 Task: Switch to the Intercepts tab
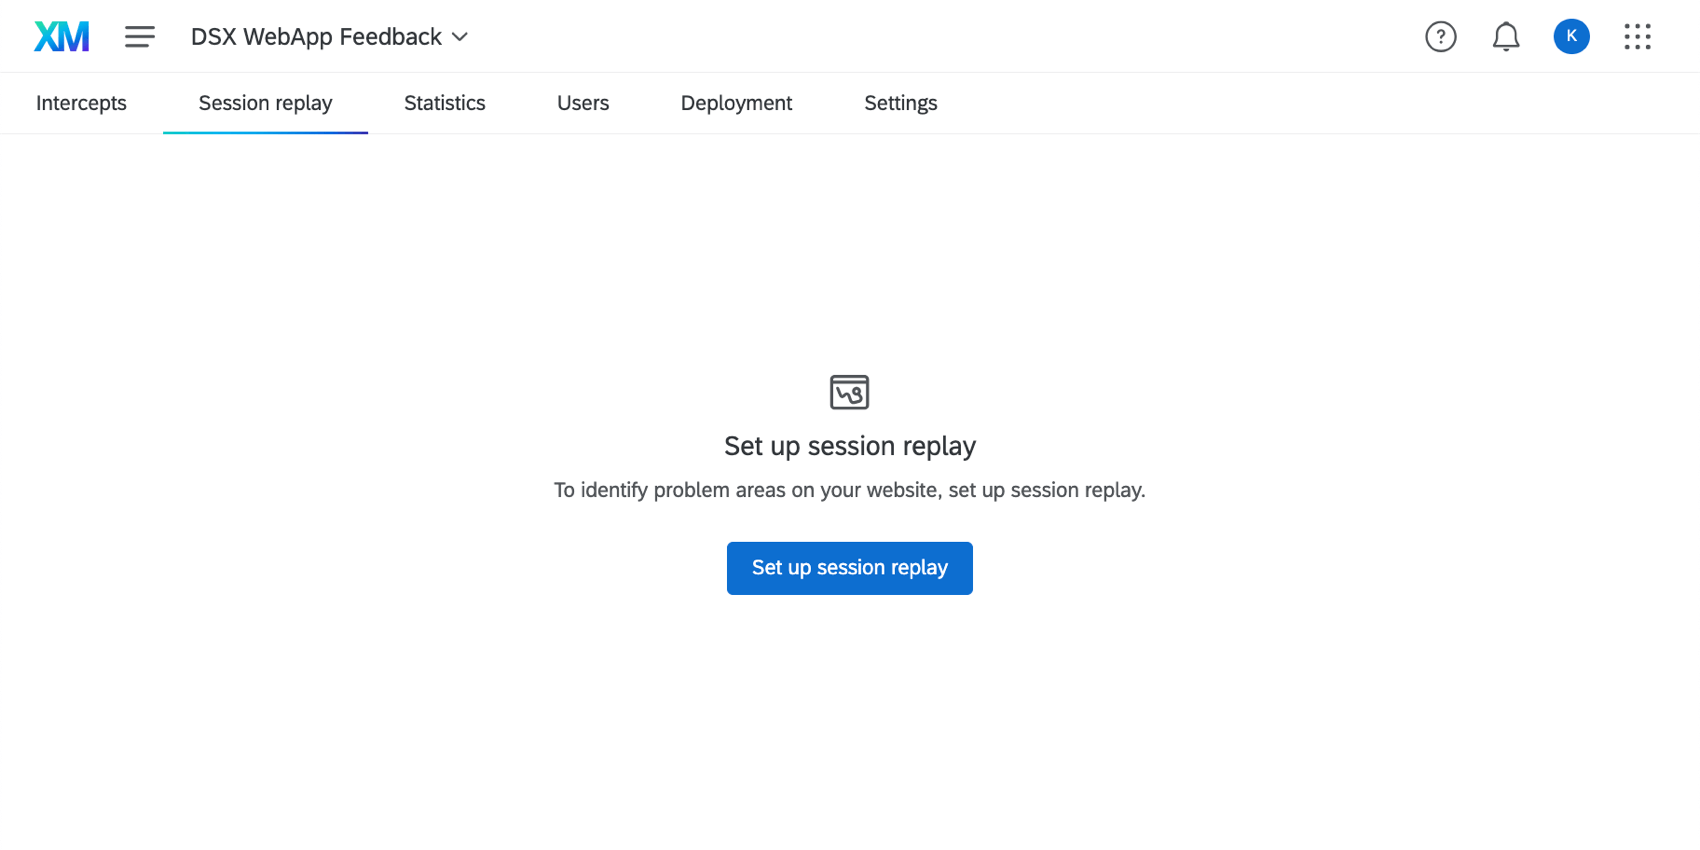coord(81,103)
